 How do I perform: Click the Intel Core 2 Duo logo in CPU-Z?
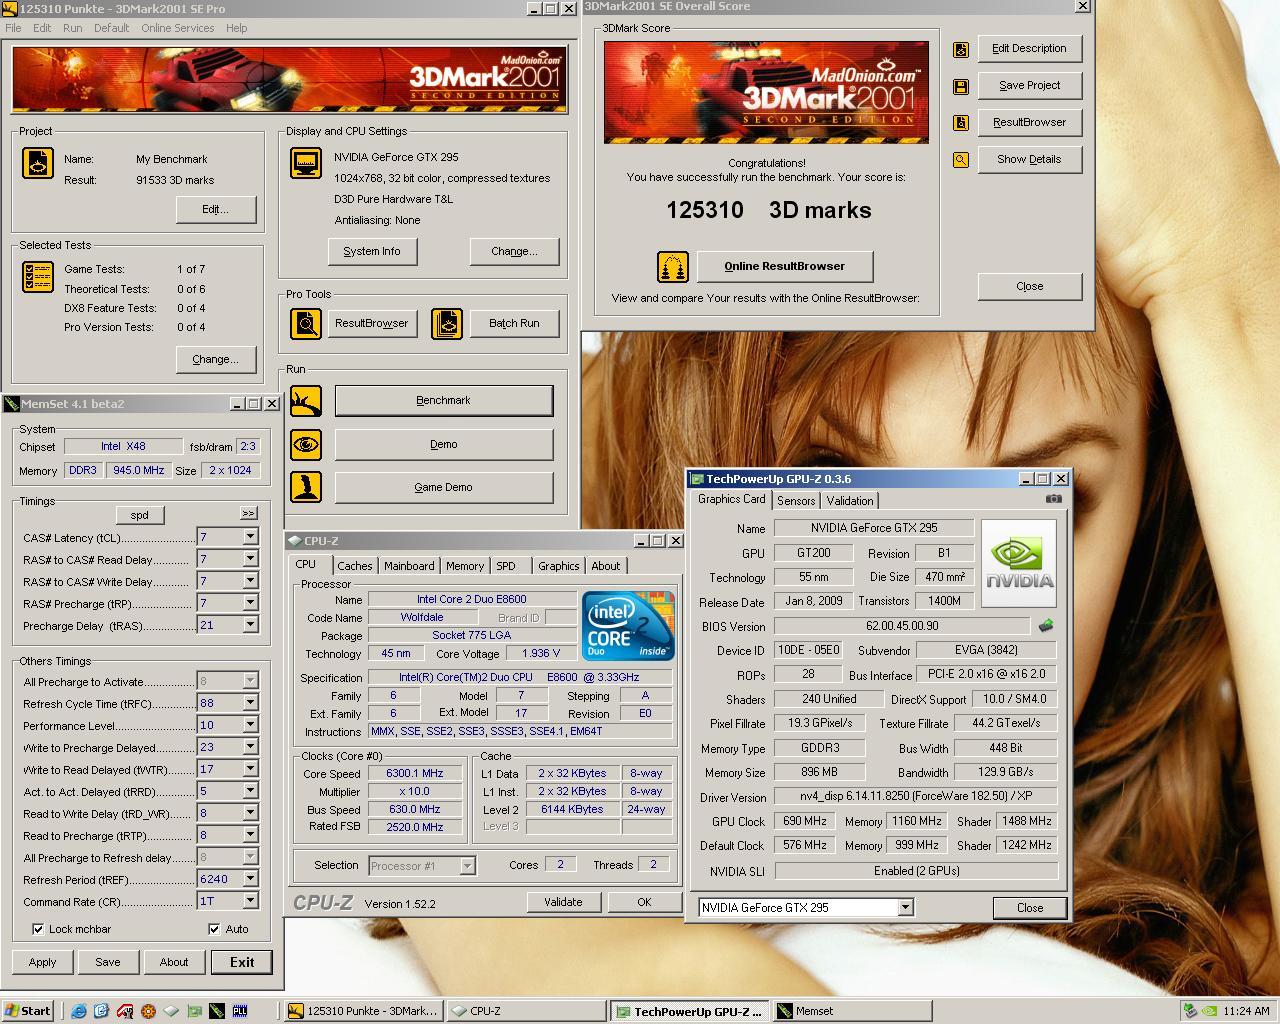[629, 626]
